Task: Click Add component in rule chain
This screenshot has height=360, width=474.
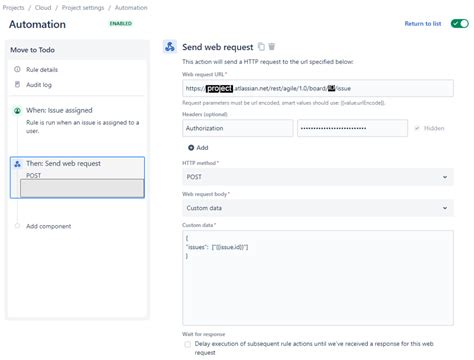Action: 49,226
